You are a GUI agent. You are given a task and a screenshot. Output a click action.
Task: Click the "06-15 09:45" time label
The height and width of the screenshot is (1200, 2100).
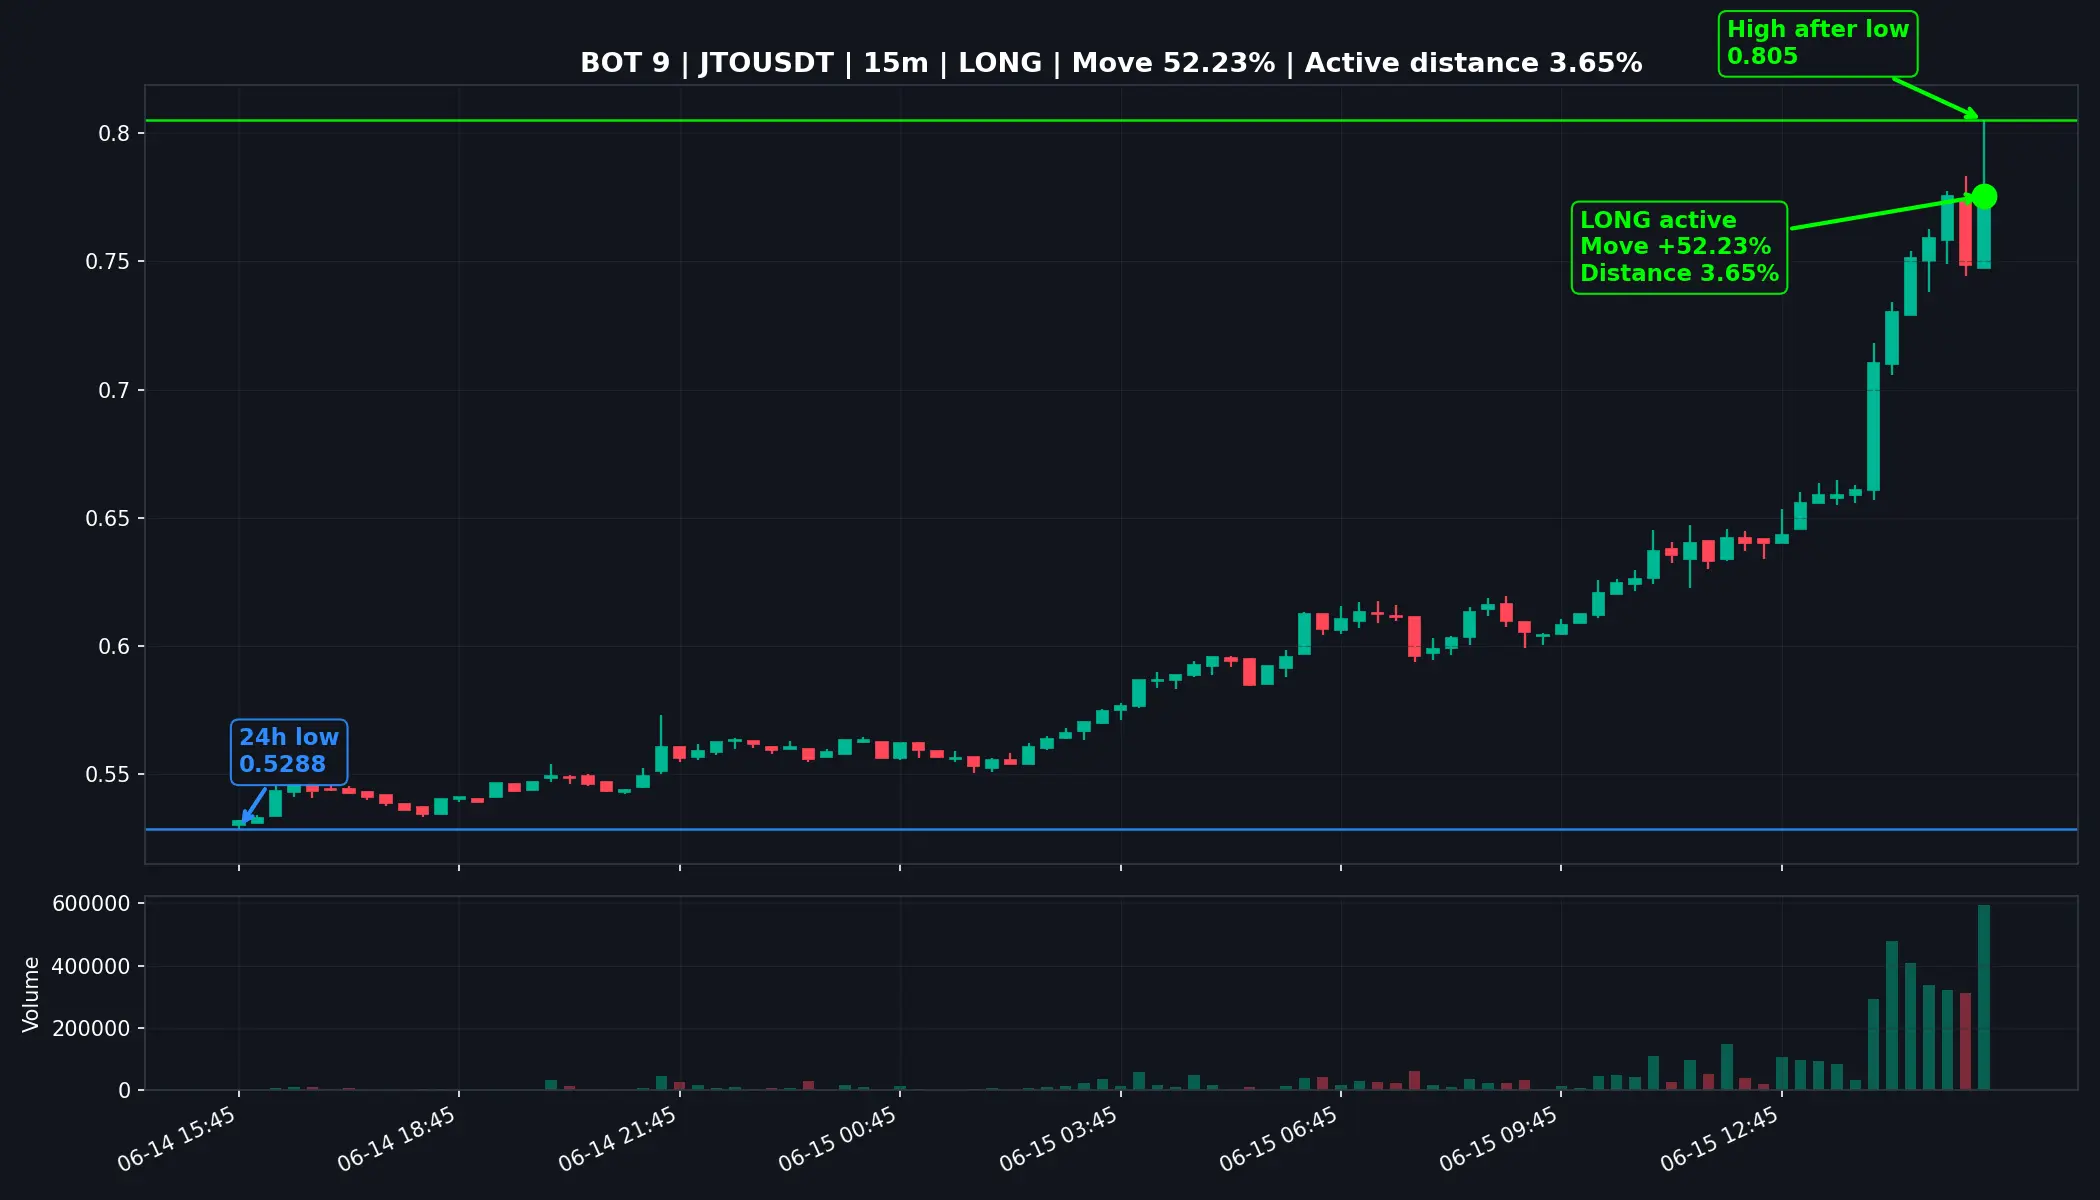tap(1499, 1138)
